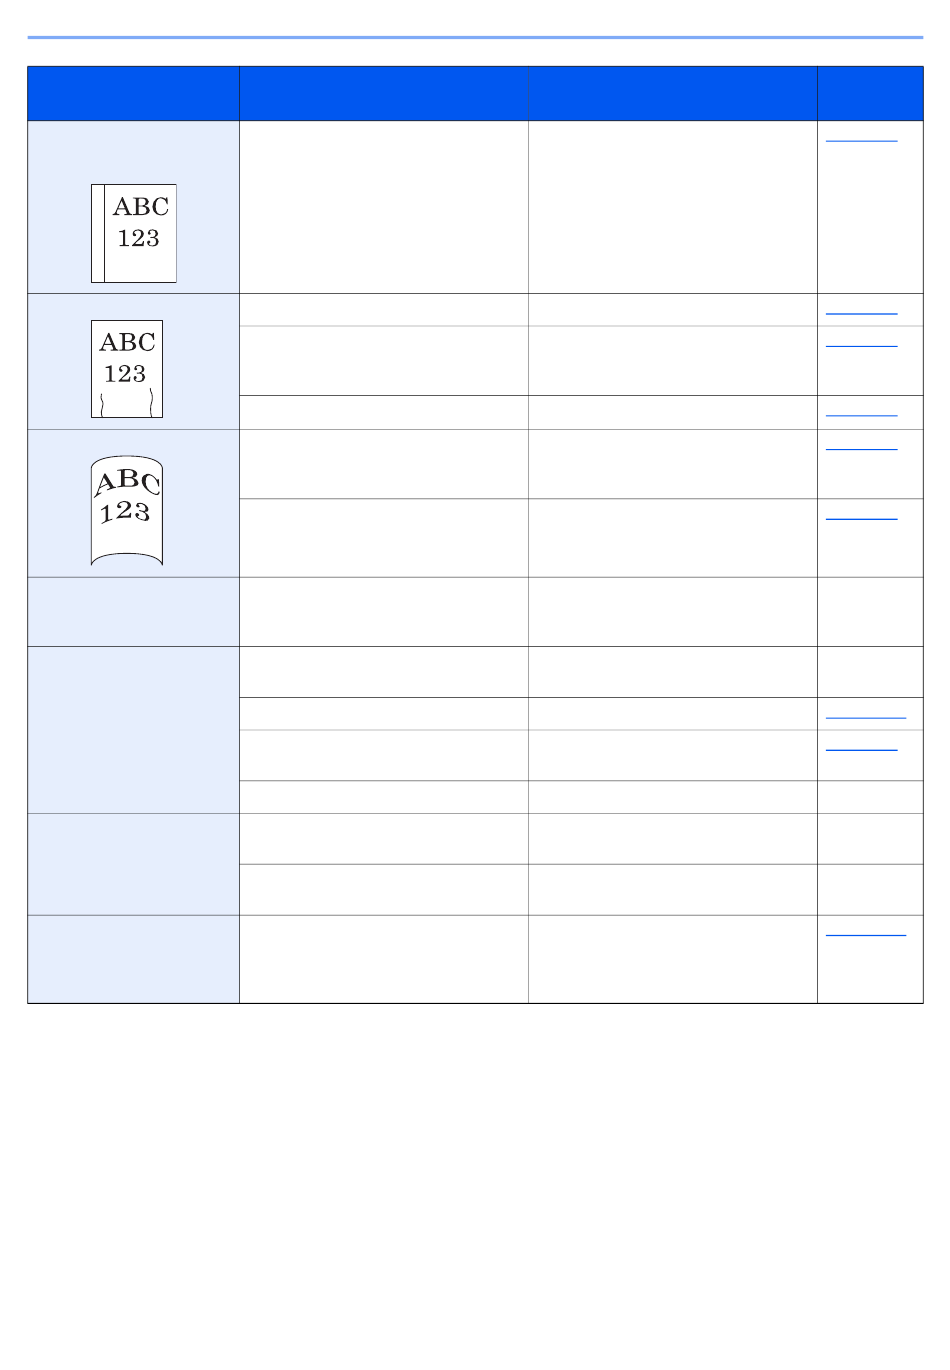
Task: Click the curled ABC 123 page illustration
Action: click(127, 511)
